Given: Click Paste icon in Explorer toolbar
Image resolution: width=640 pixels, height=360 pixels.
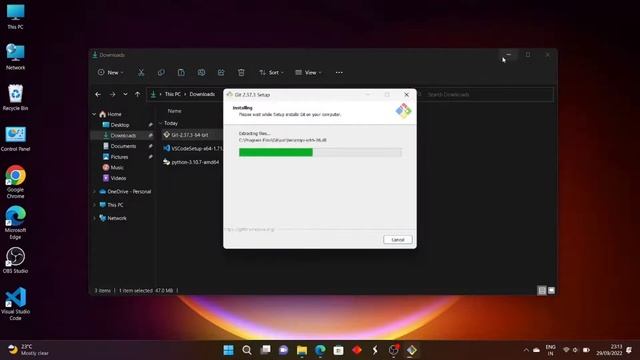Looking at the screenshot, I should [x=181, y=73].
